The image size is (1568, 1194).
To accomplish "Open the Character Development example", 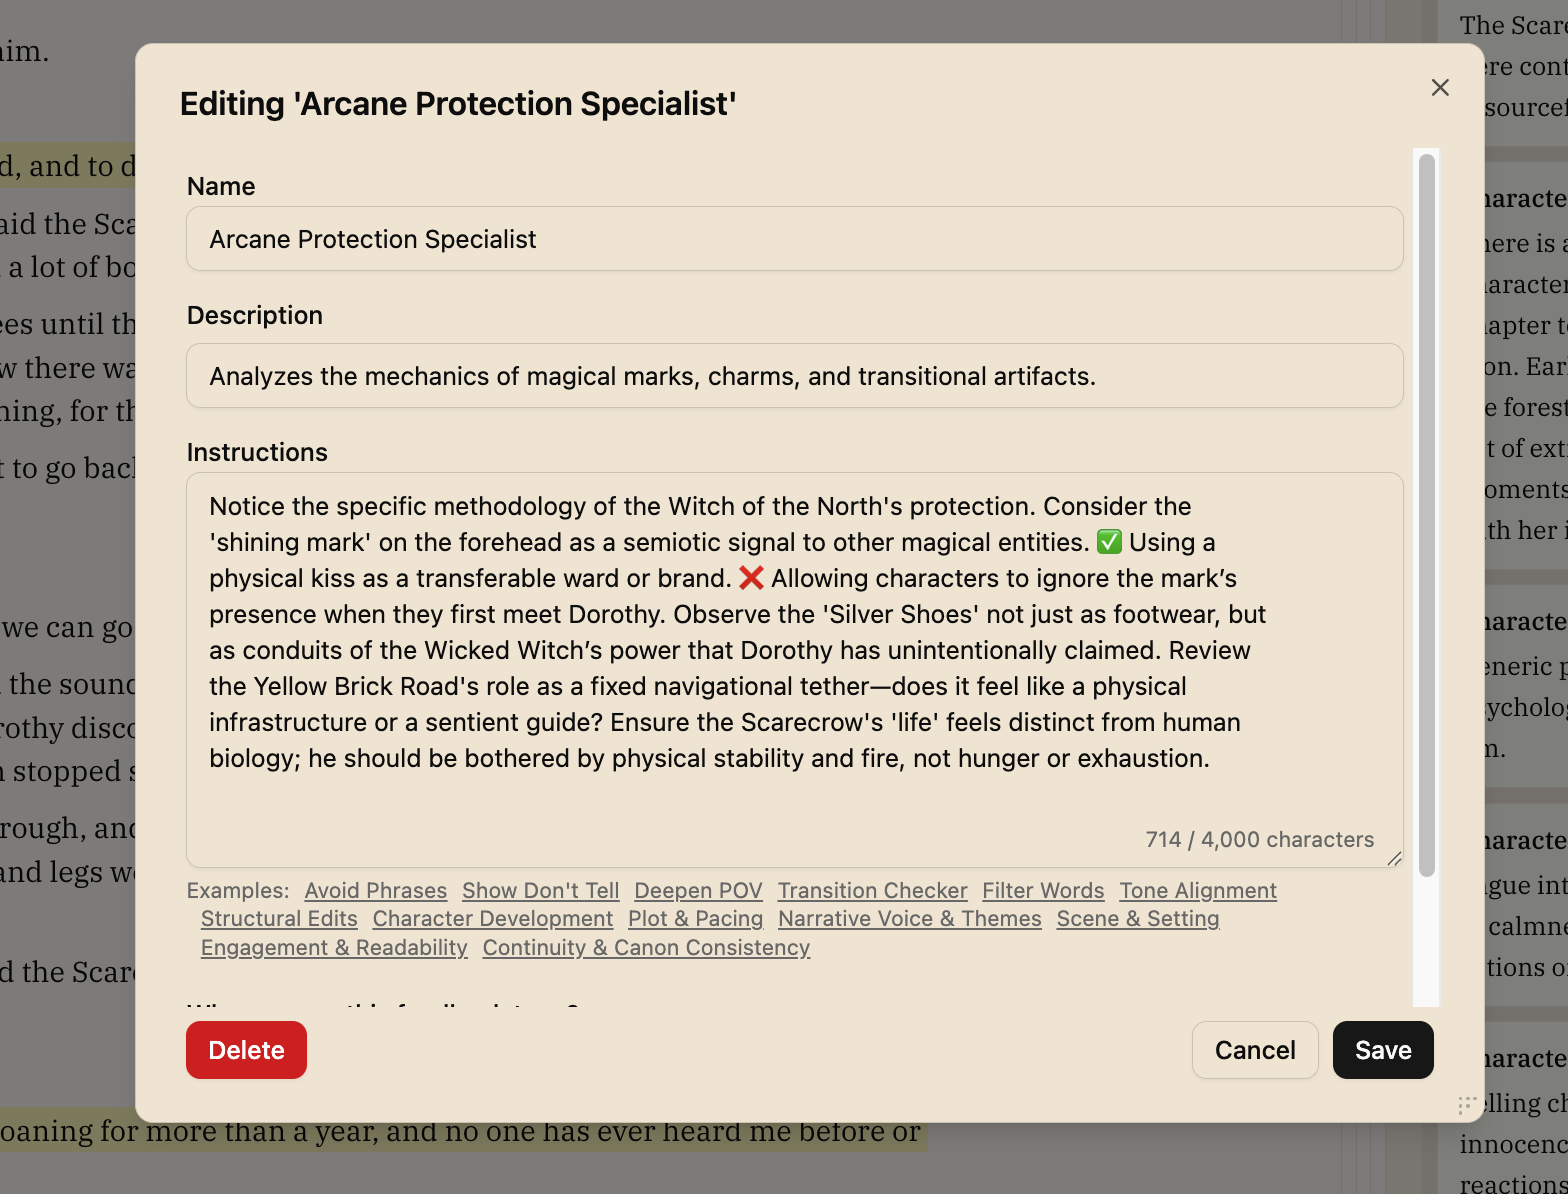I will click(x=492, y=919).
